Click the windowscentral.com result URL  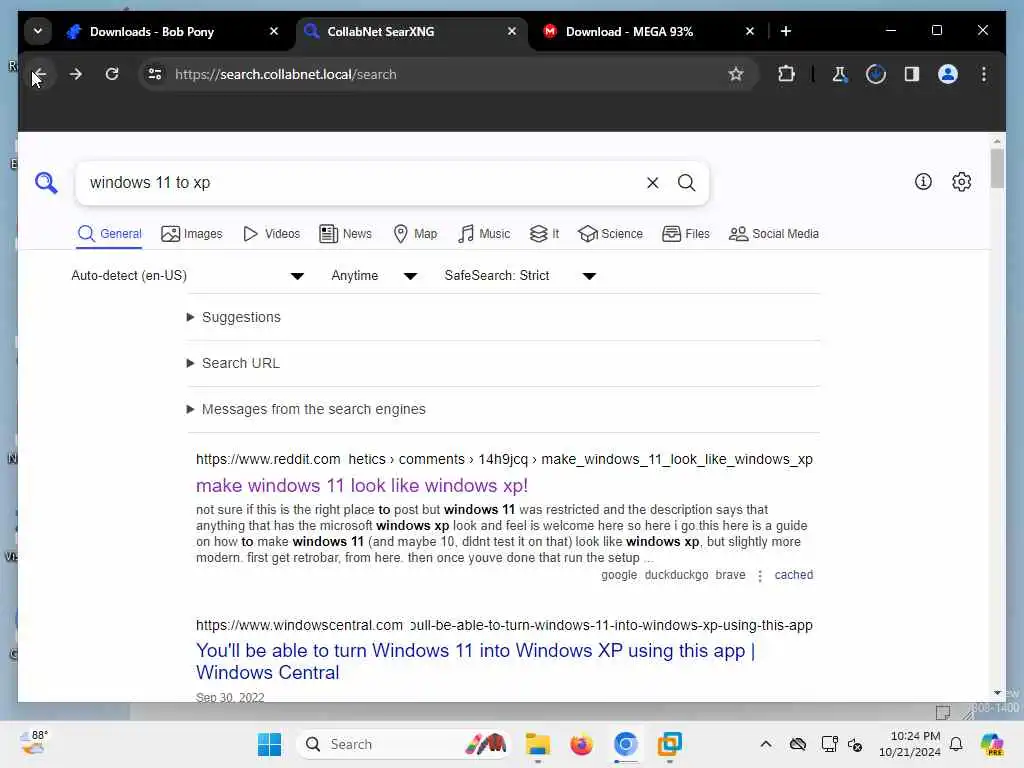pyautogui.click(x=504, y=626)
